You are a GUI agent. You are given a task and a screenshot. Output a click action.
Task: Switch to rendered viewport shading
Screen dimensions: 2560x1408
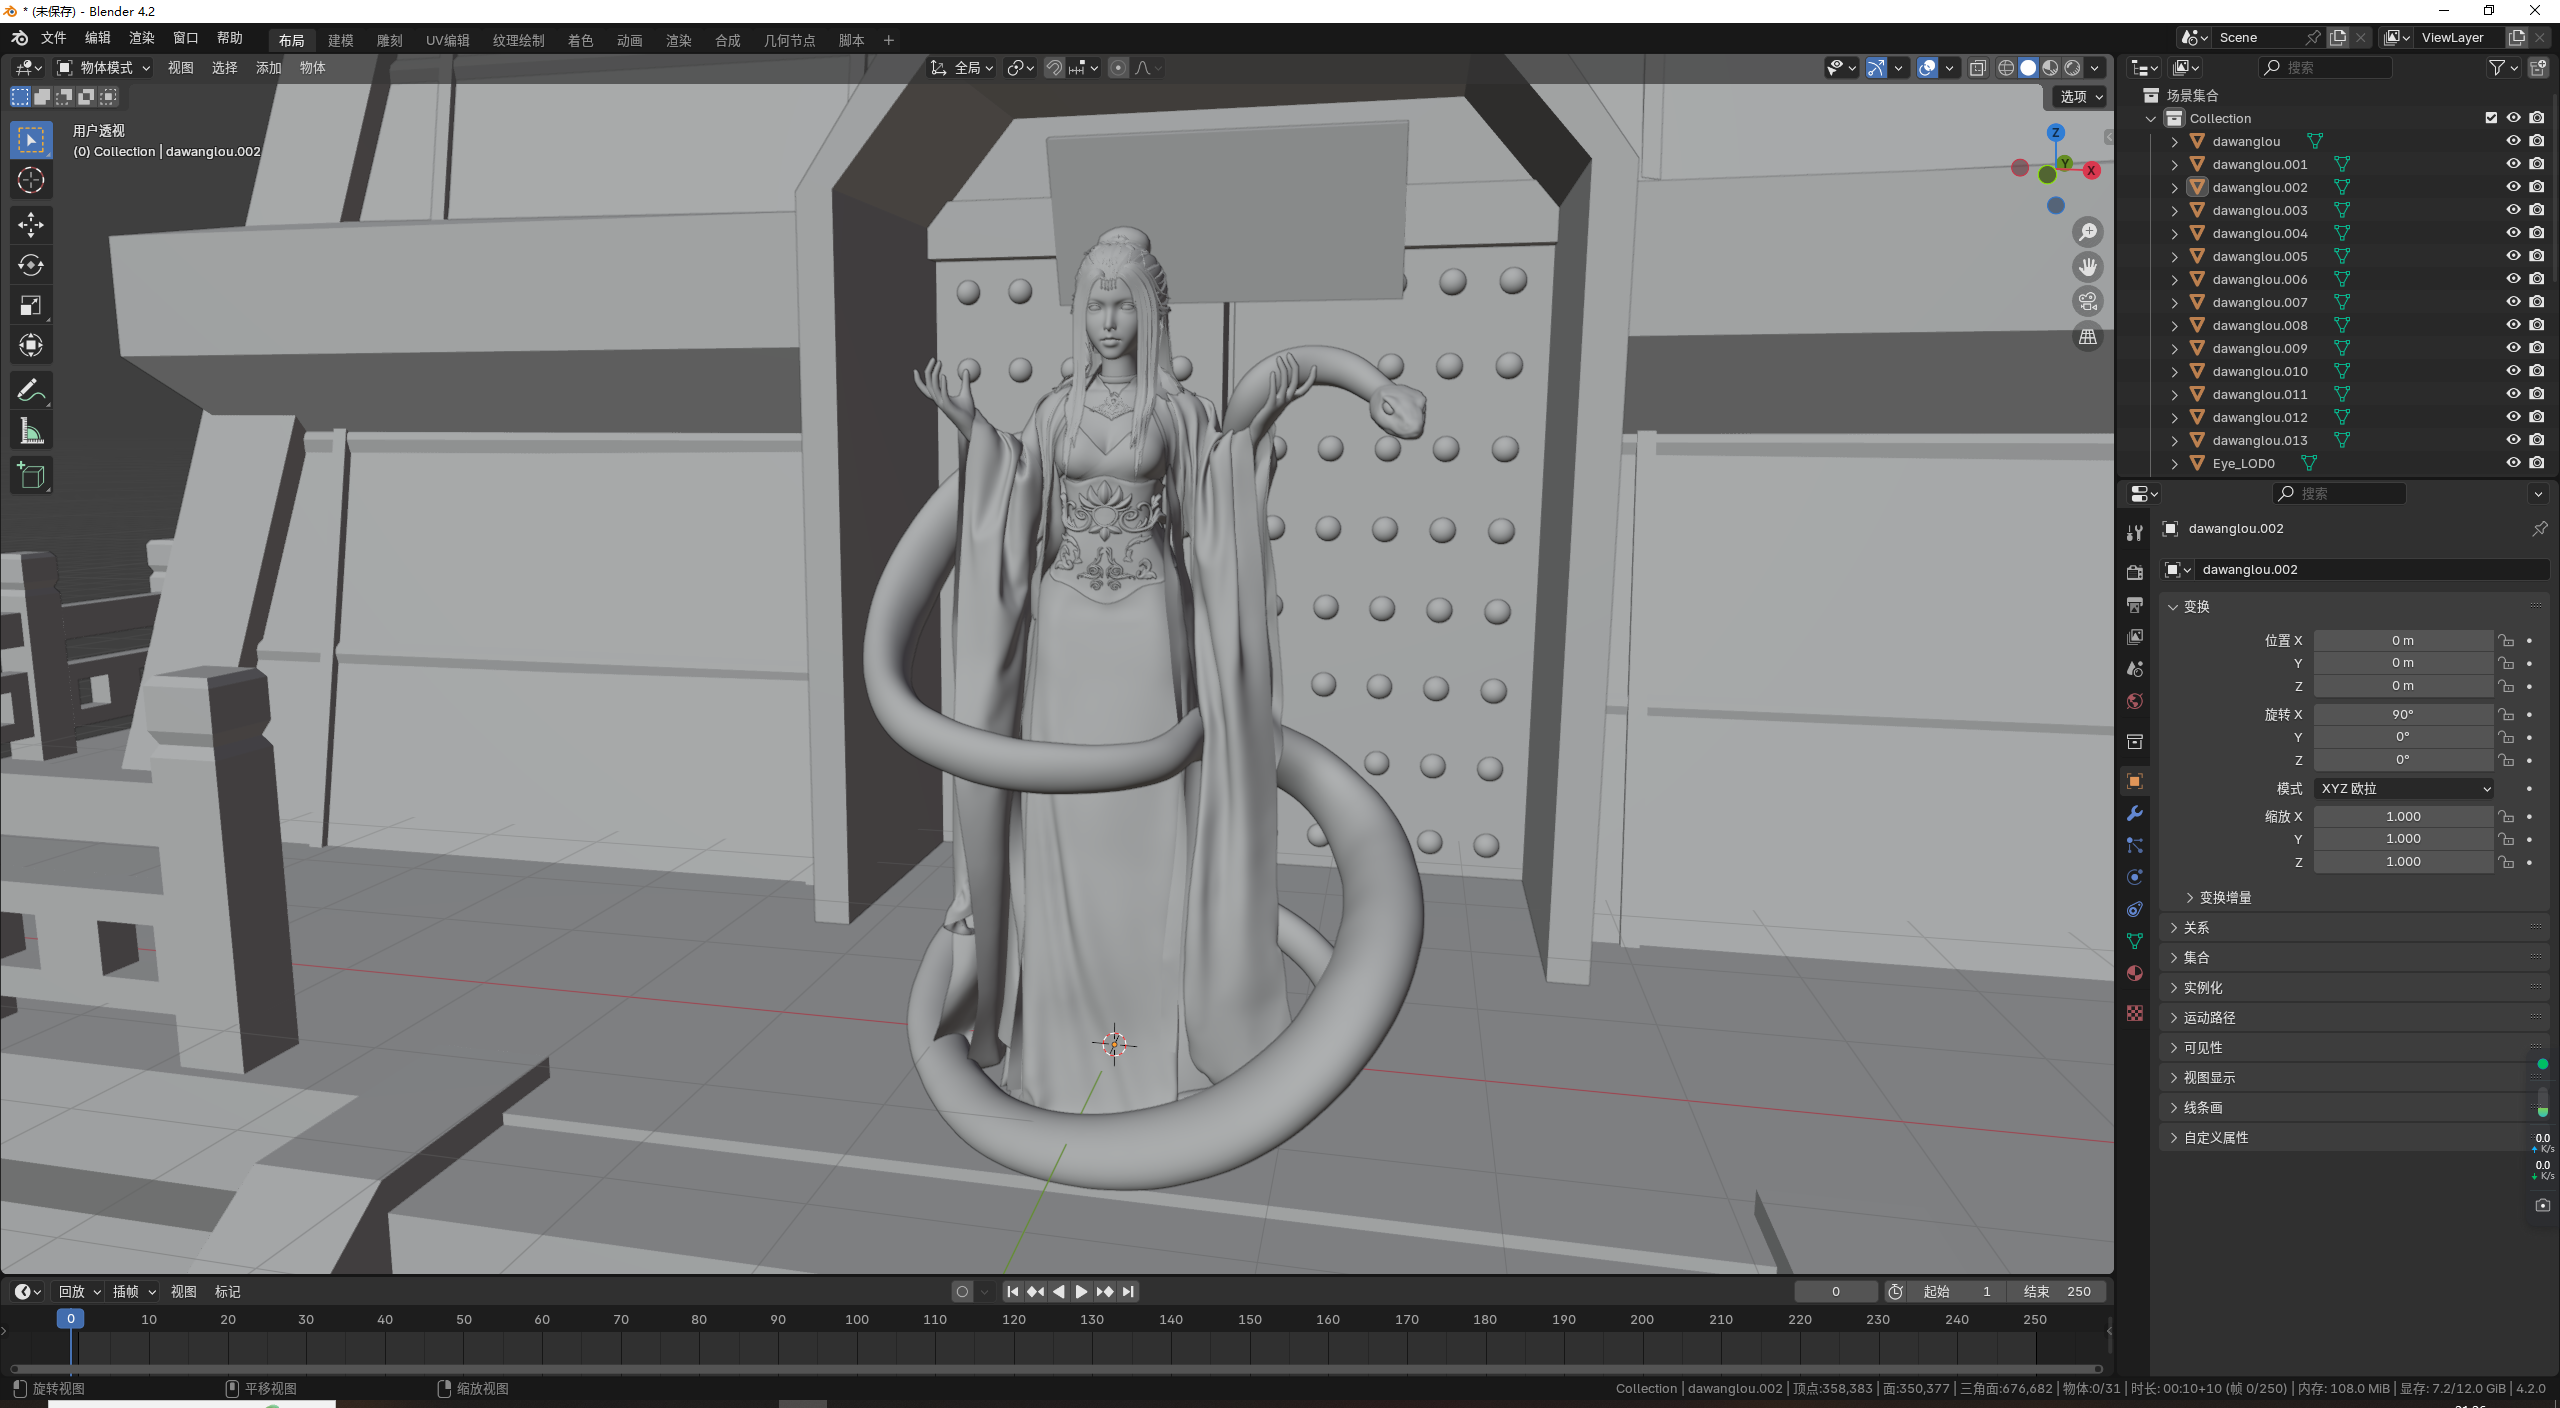point(2072,68)
